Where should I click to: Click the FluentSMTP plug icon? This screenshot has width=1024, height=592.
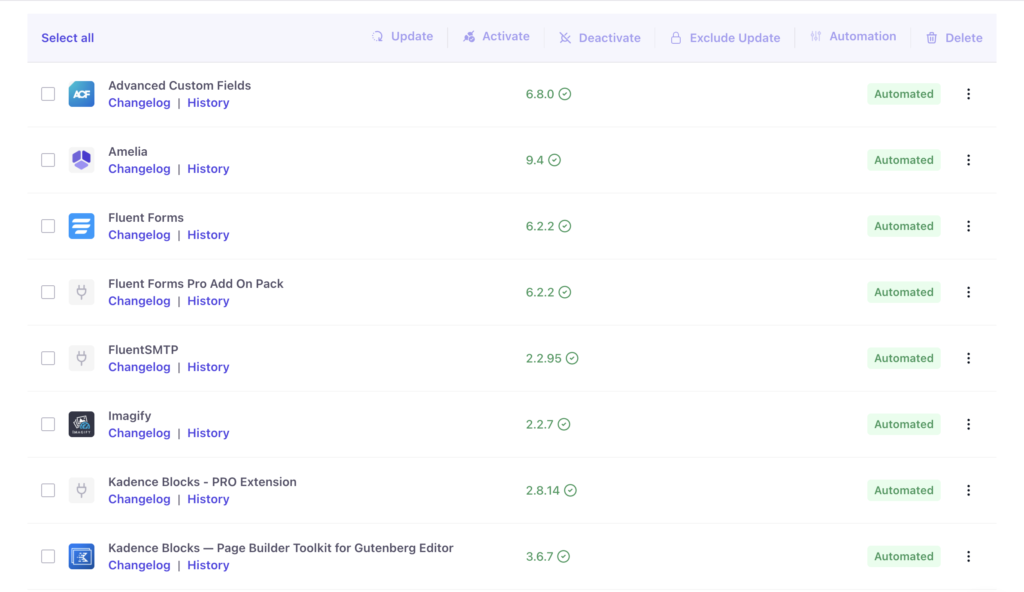82,358
